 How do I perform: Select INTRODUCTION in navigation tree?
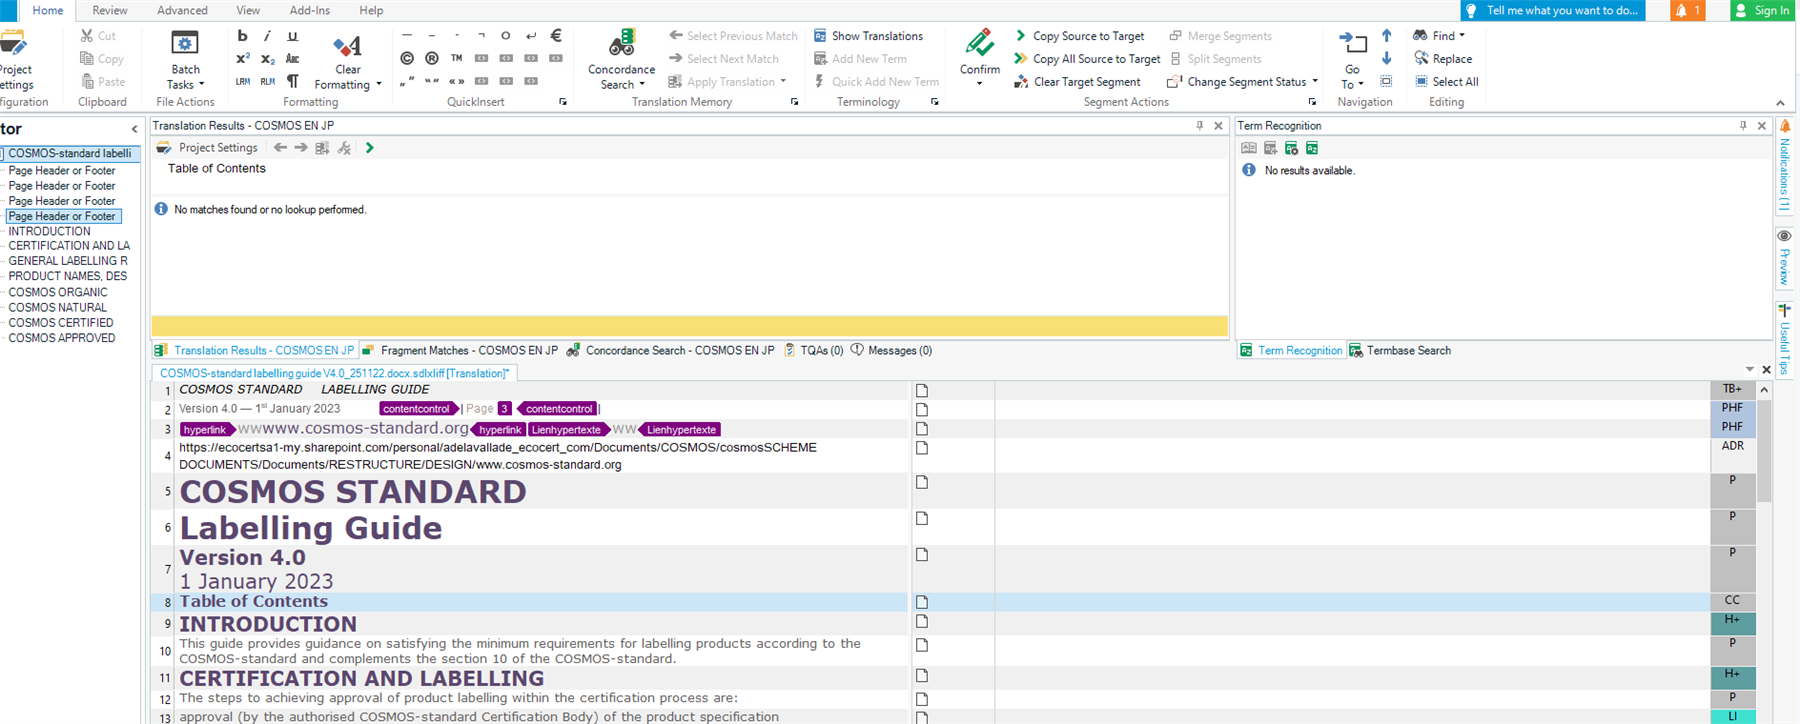(x=49, y=231)
